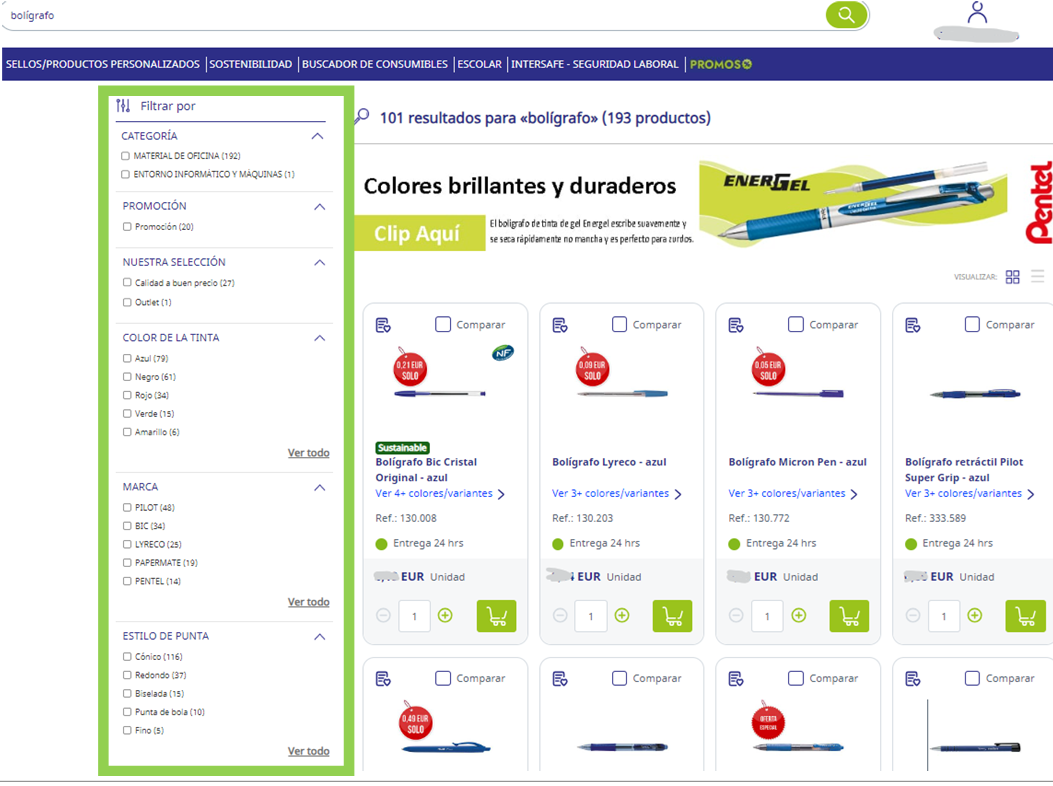Collapse the Categoría filter section
1053x786 pixels.
[x=318, y=136]
